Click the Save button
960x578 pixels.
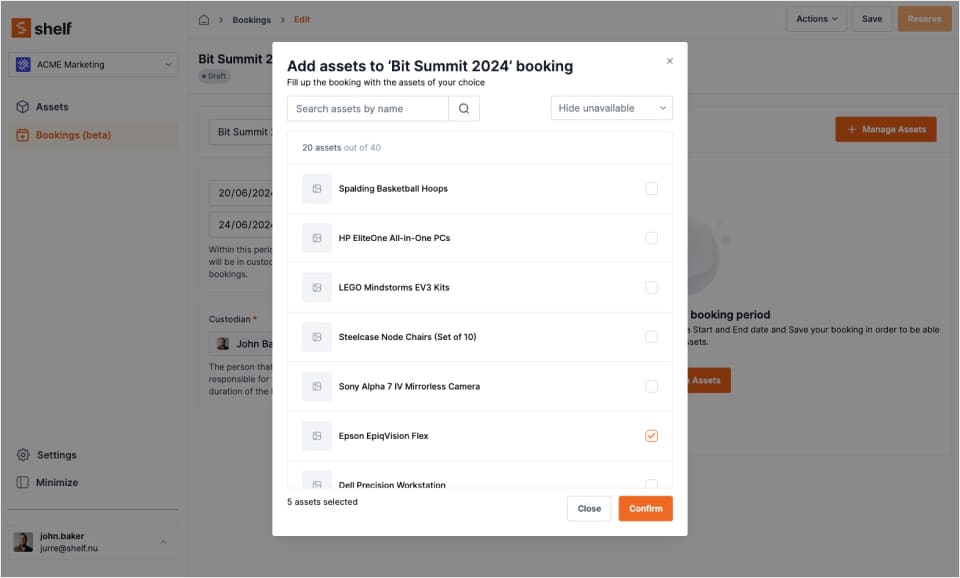click(872, 19)
